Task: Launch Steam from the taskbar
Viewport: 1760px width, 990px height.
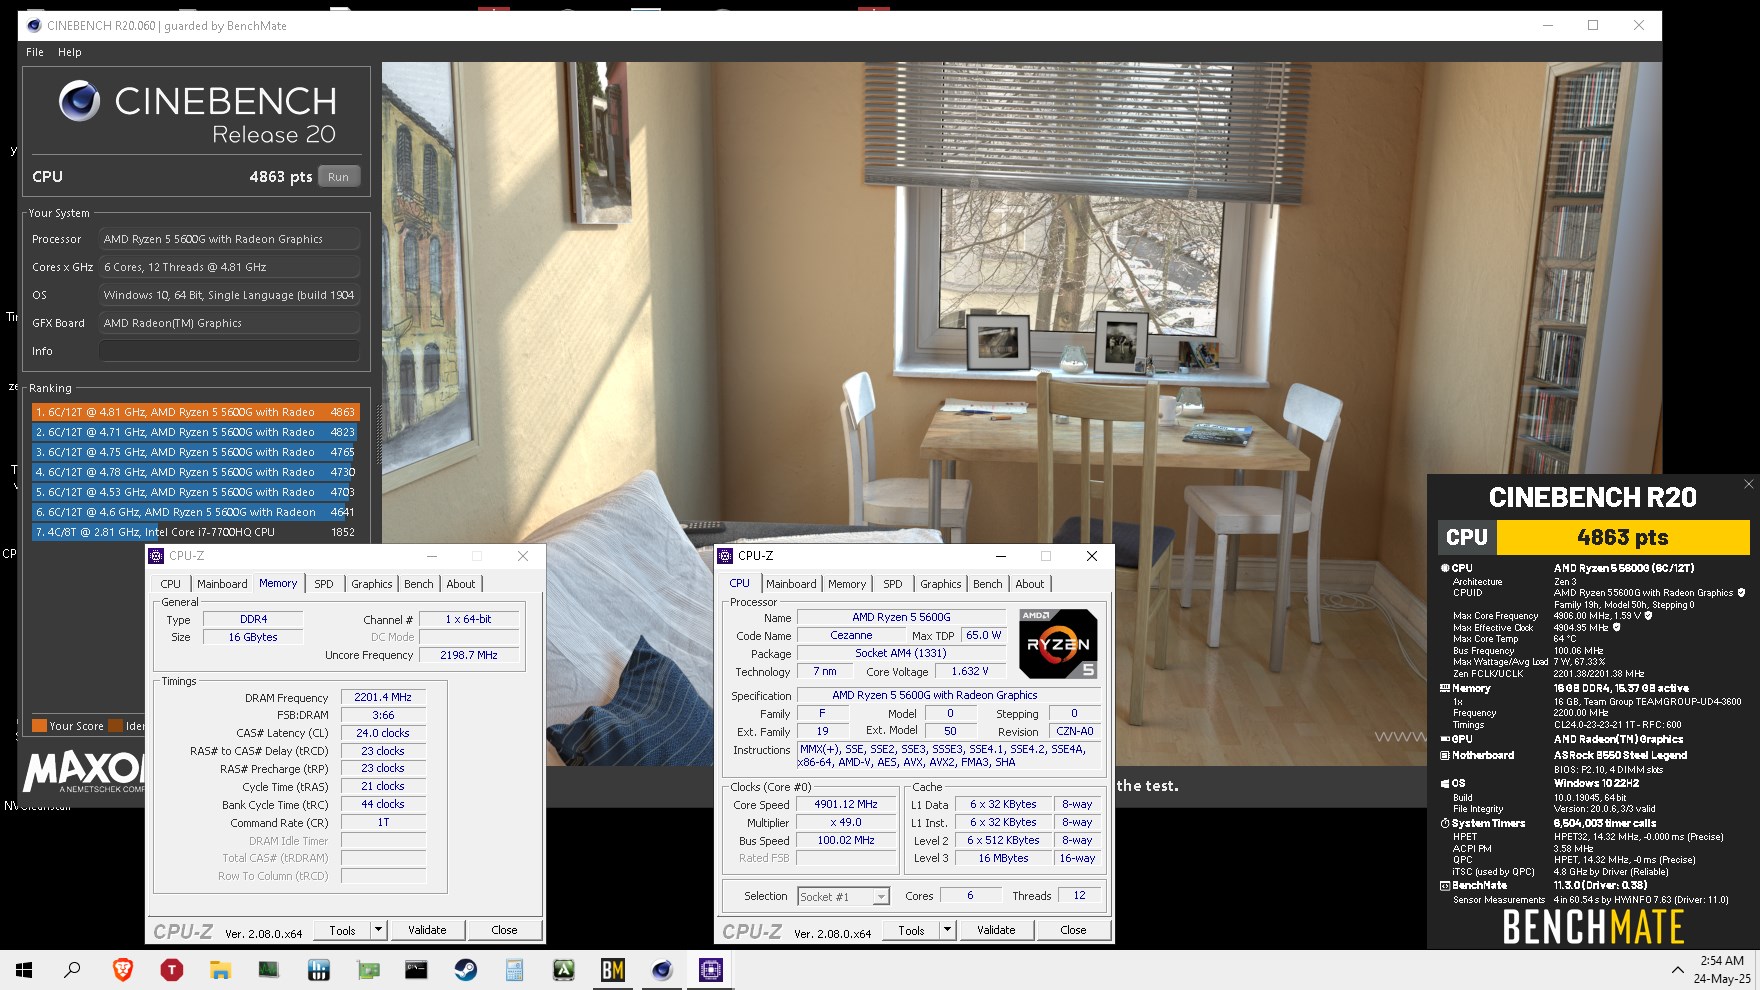Action: pos(465,969)
